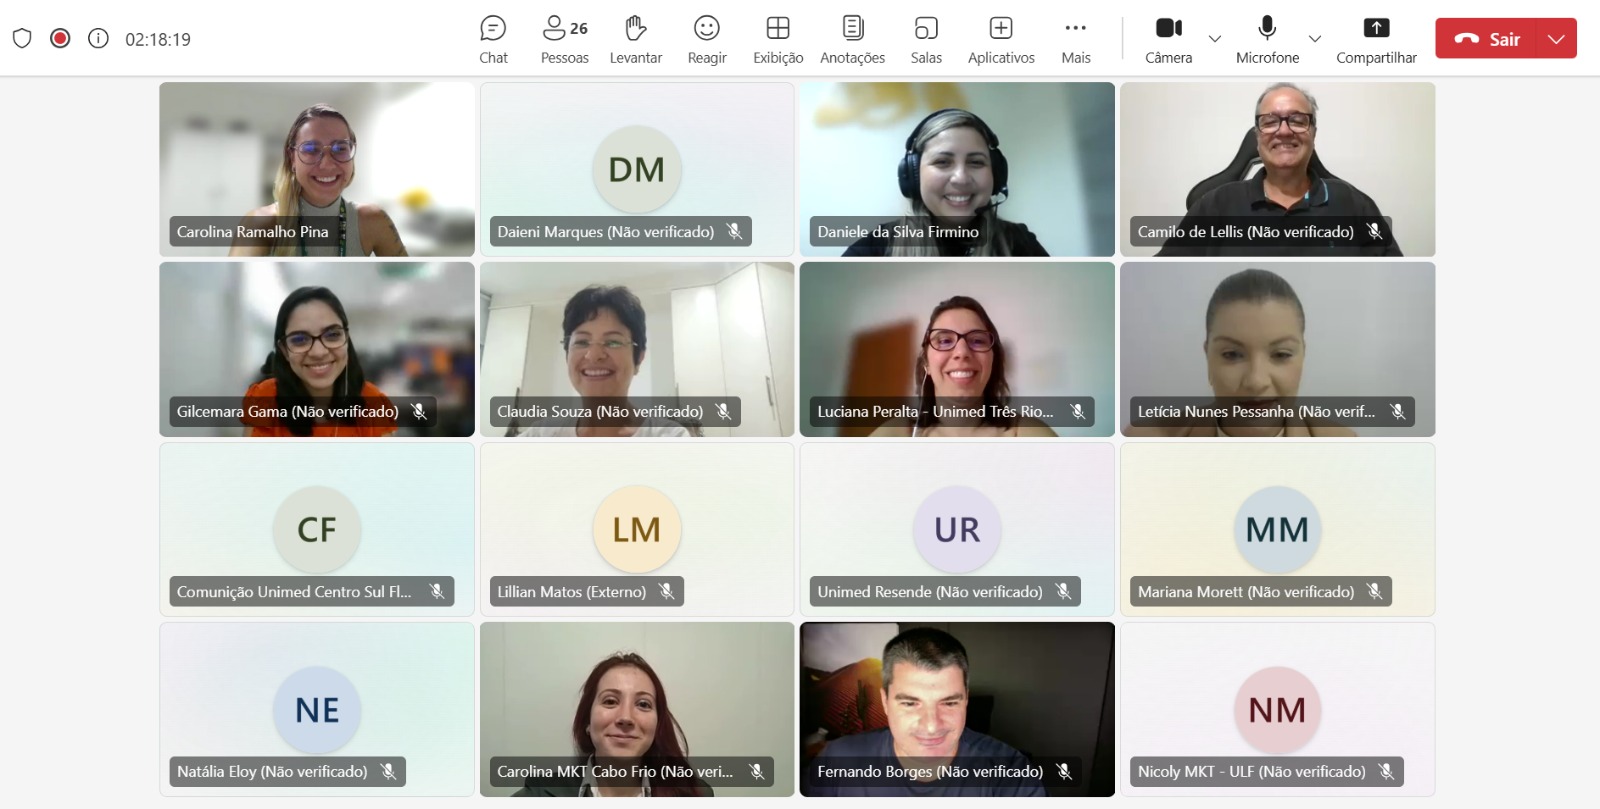Expand microphone options chevron
Image resolution: width=1600 pixels, height=809 pixels.
click(1315, 39)
